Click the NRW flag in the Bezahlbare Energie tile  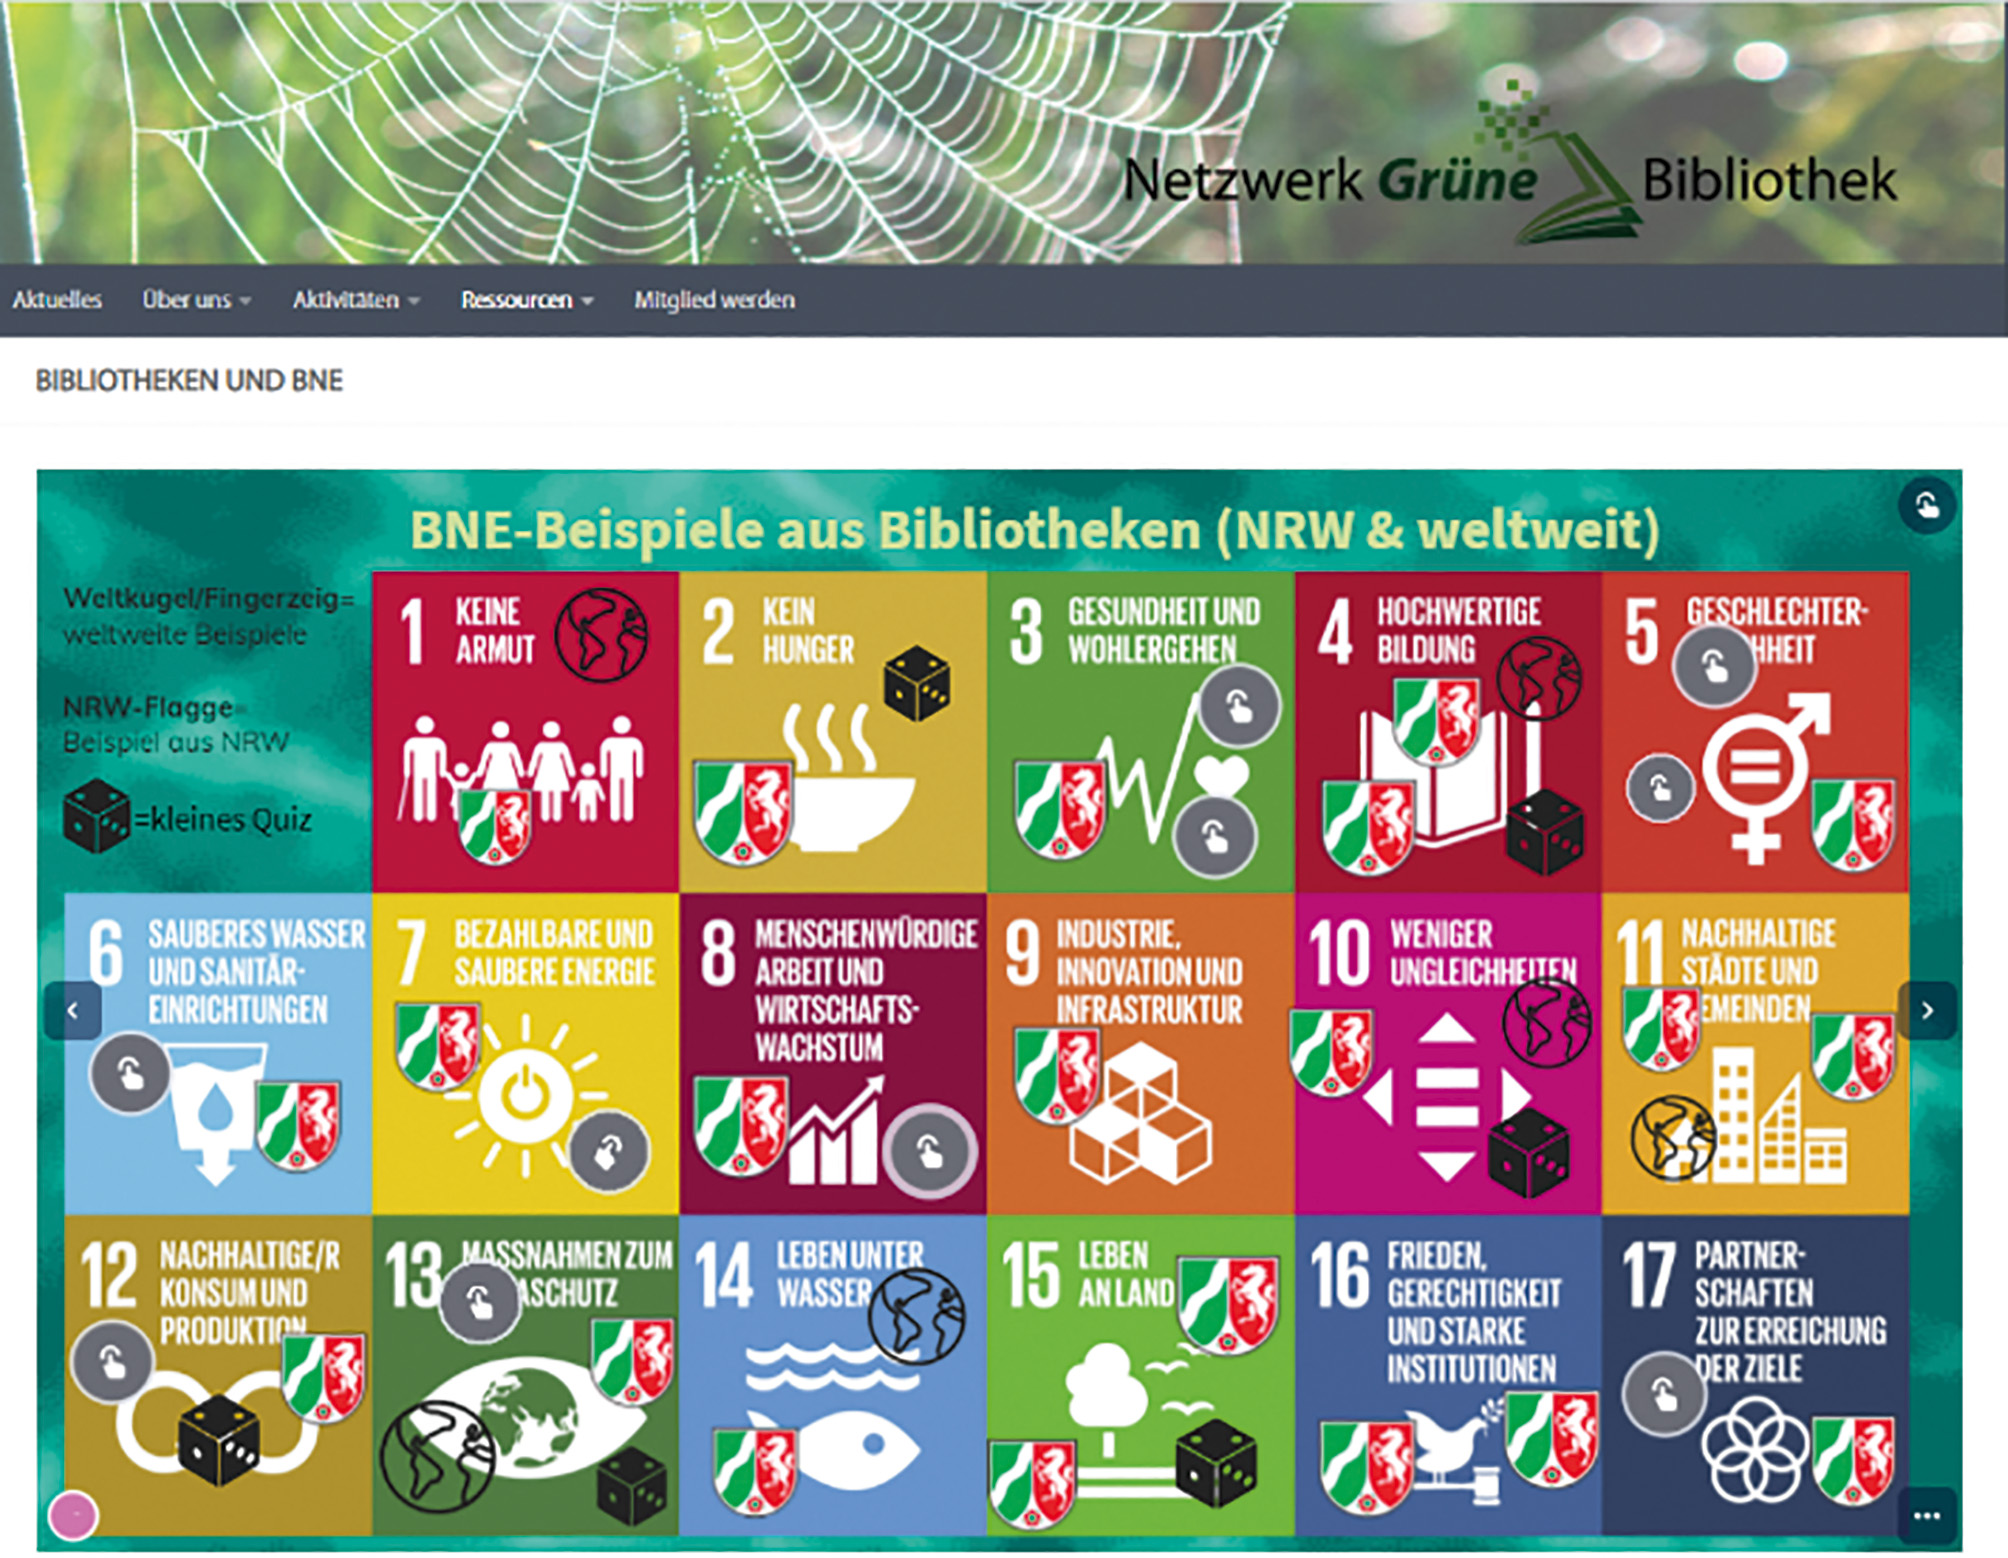coord(437,1045)
